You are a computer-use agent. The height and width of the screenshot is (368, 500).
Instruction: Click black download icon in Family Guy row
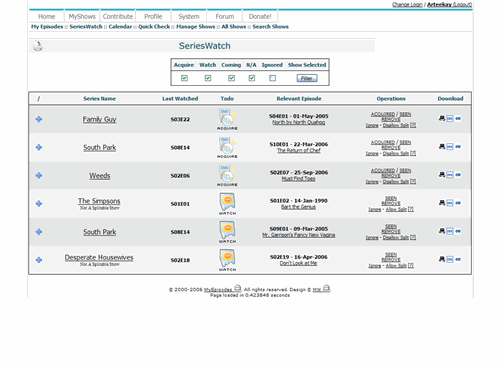pyautogui.click(x=442, y=118)
